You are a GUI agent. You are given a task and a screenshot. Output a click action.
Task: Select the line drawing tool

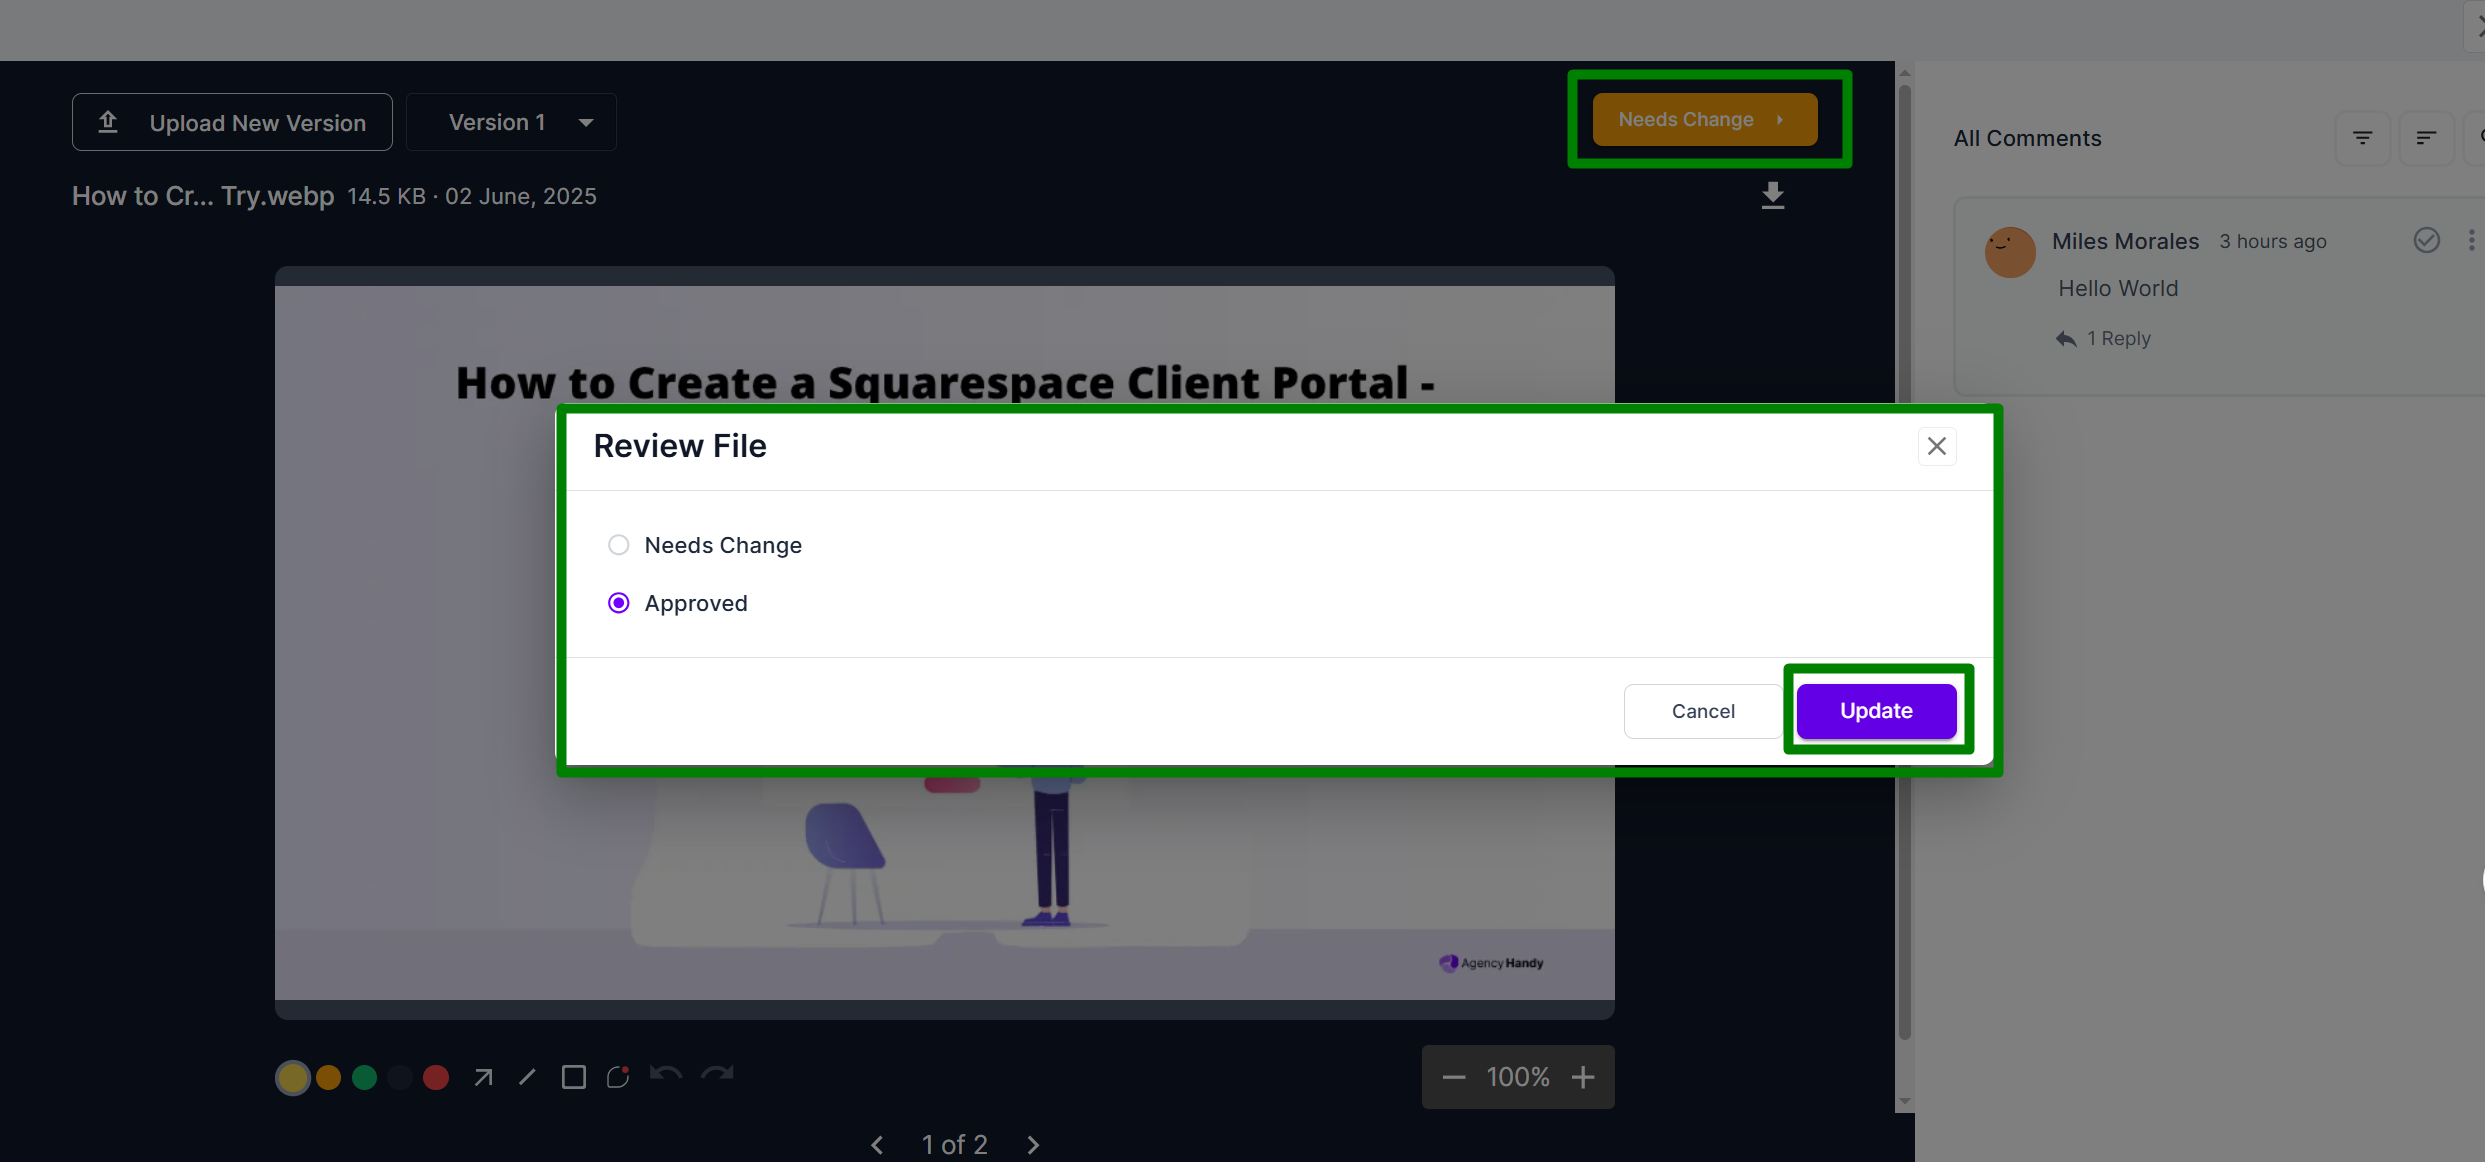click(x=527, y=1077)
